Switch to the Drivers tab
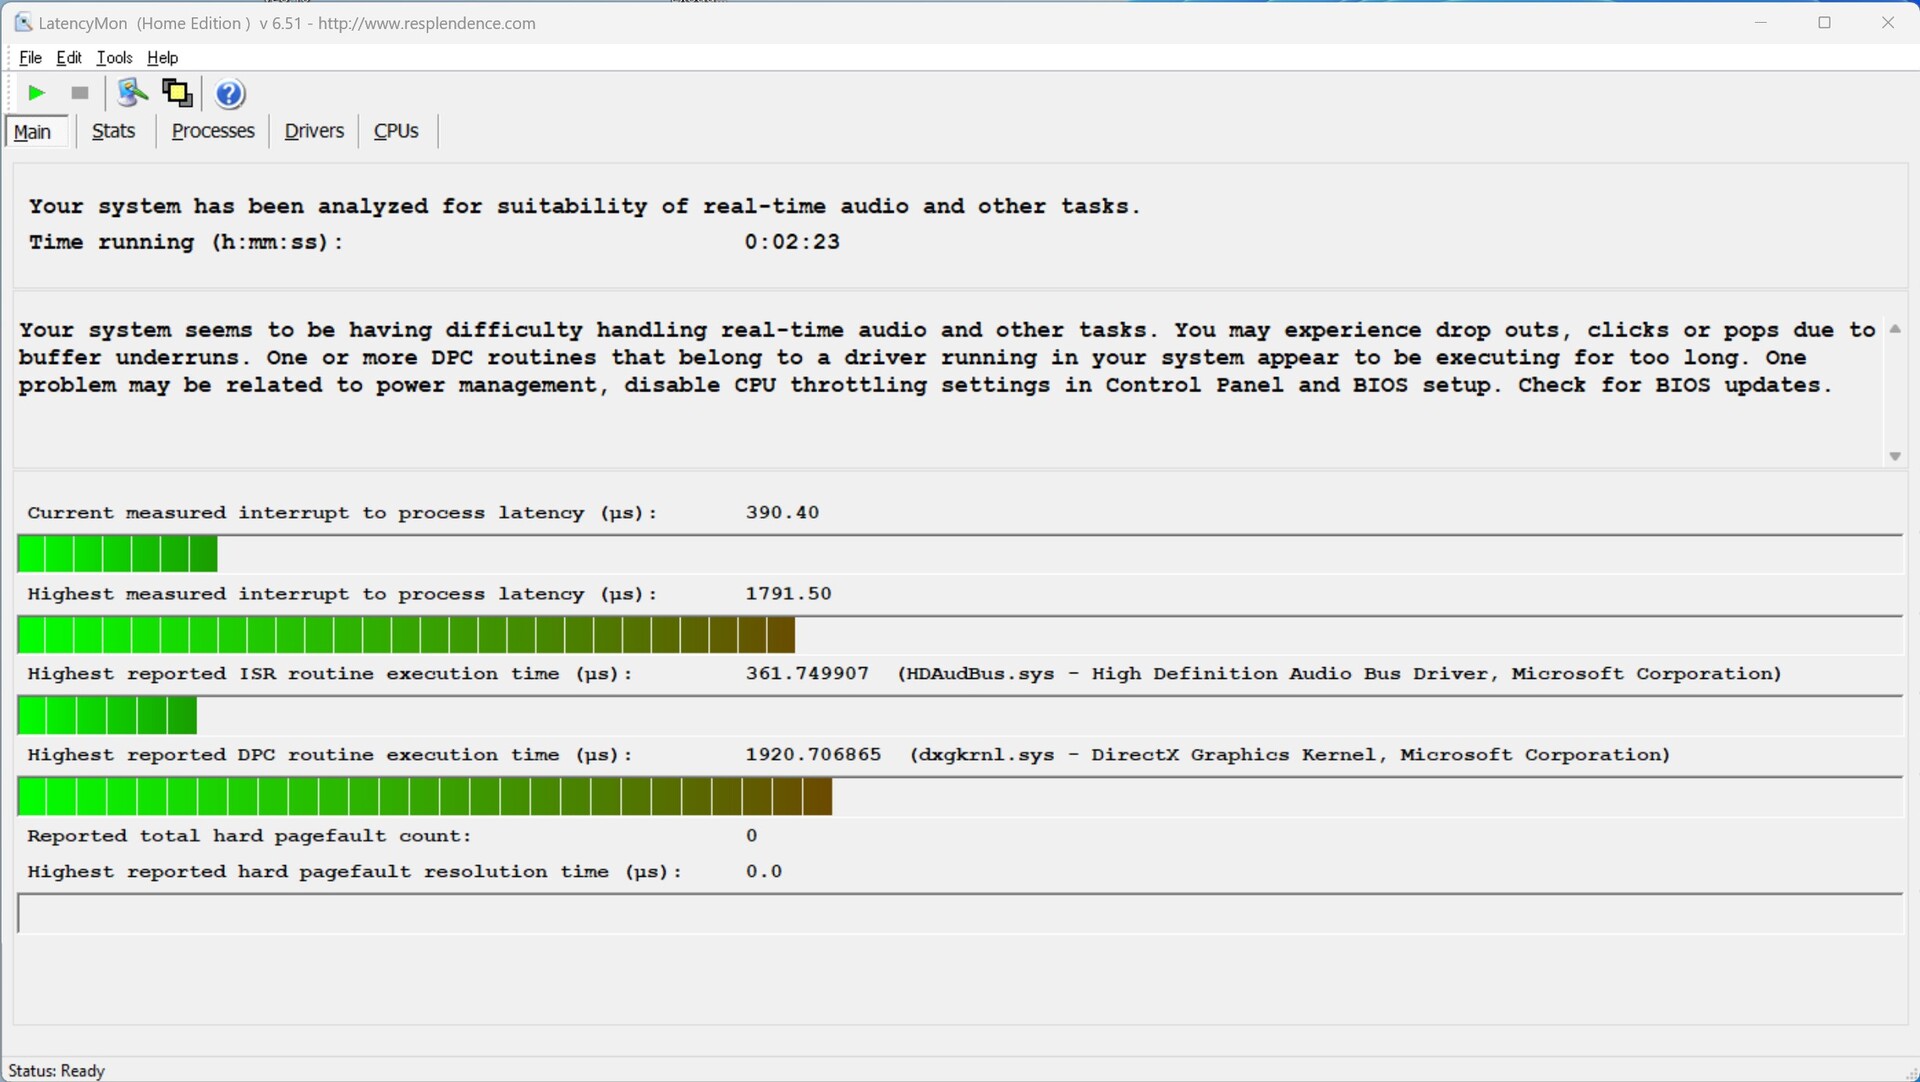 (x=314, y=131)
